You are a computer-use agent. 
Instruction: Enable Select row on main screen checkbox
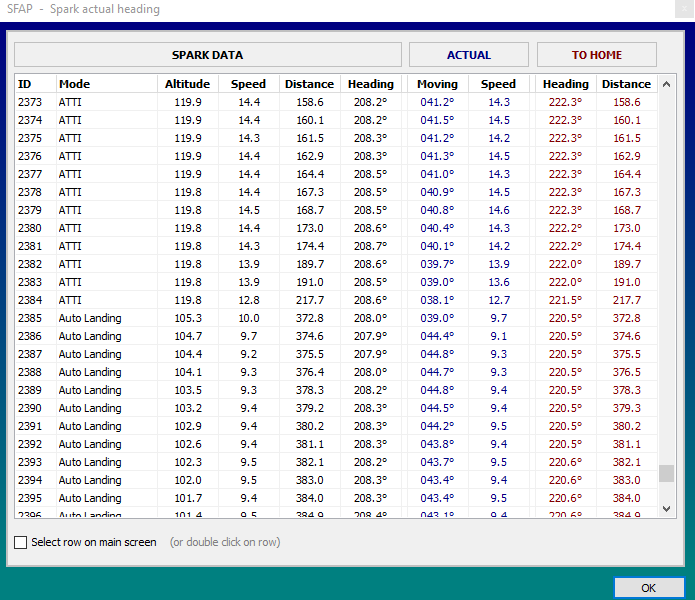point(21,542)
